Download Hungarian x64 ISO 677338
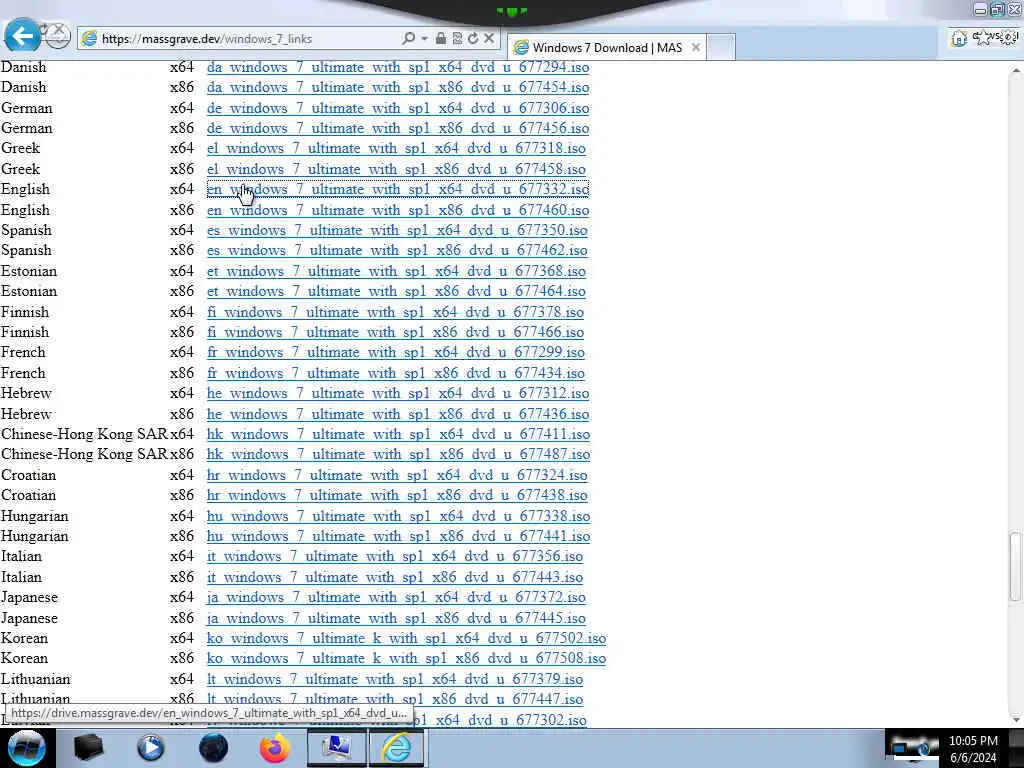1024x768 pixels. (398, 517)
